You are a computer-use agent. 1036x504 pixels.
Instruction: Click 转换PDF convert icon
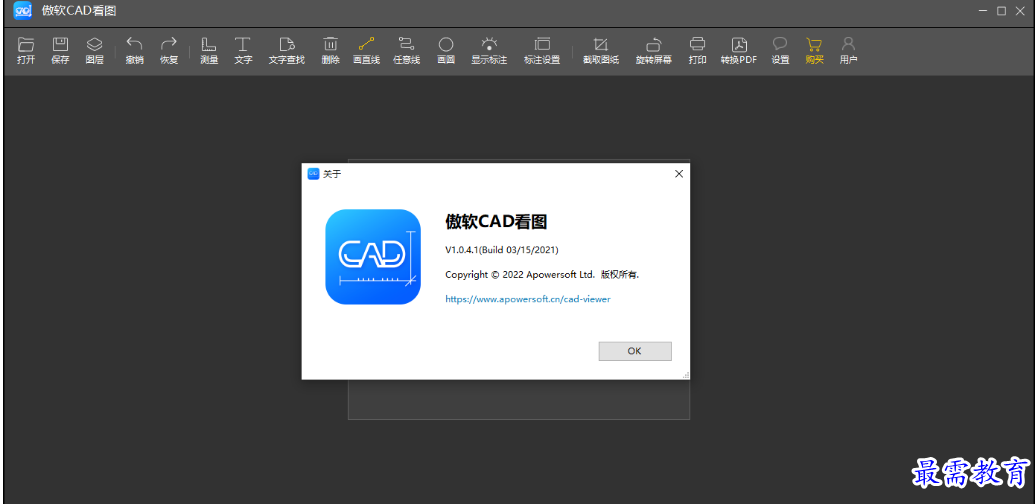coord(739,51)
